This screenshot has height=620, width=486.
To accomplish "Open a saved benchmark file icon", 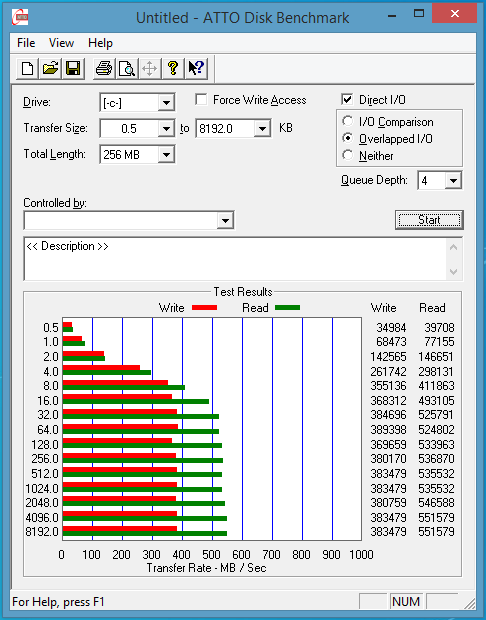I will (x=50, y=68).
